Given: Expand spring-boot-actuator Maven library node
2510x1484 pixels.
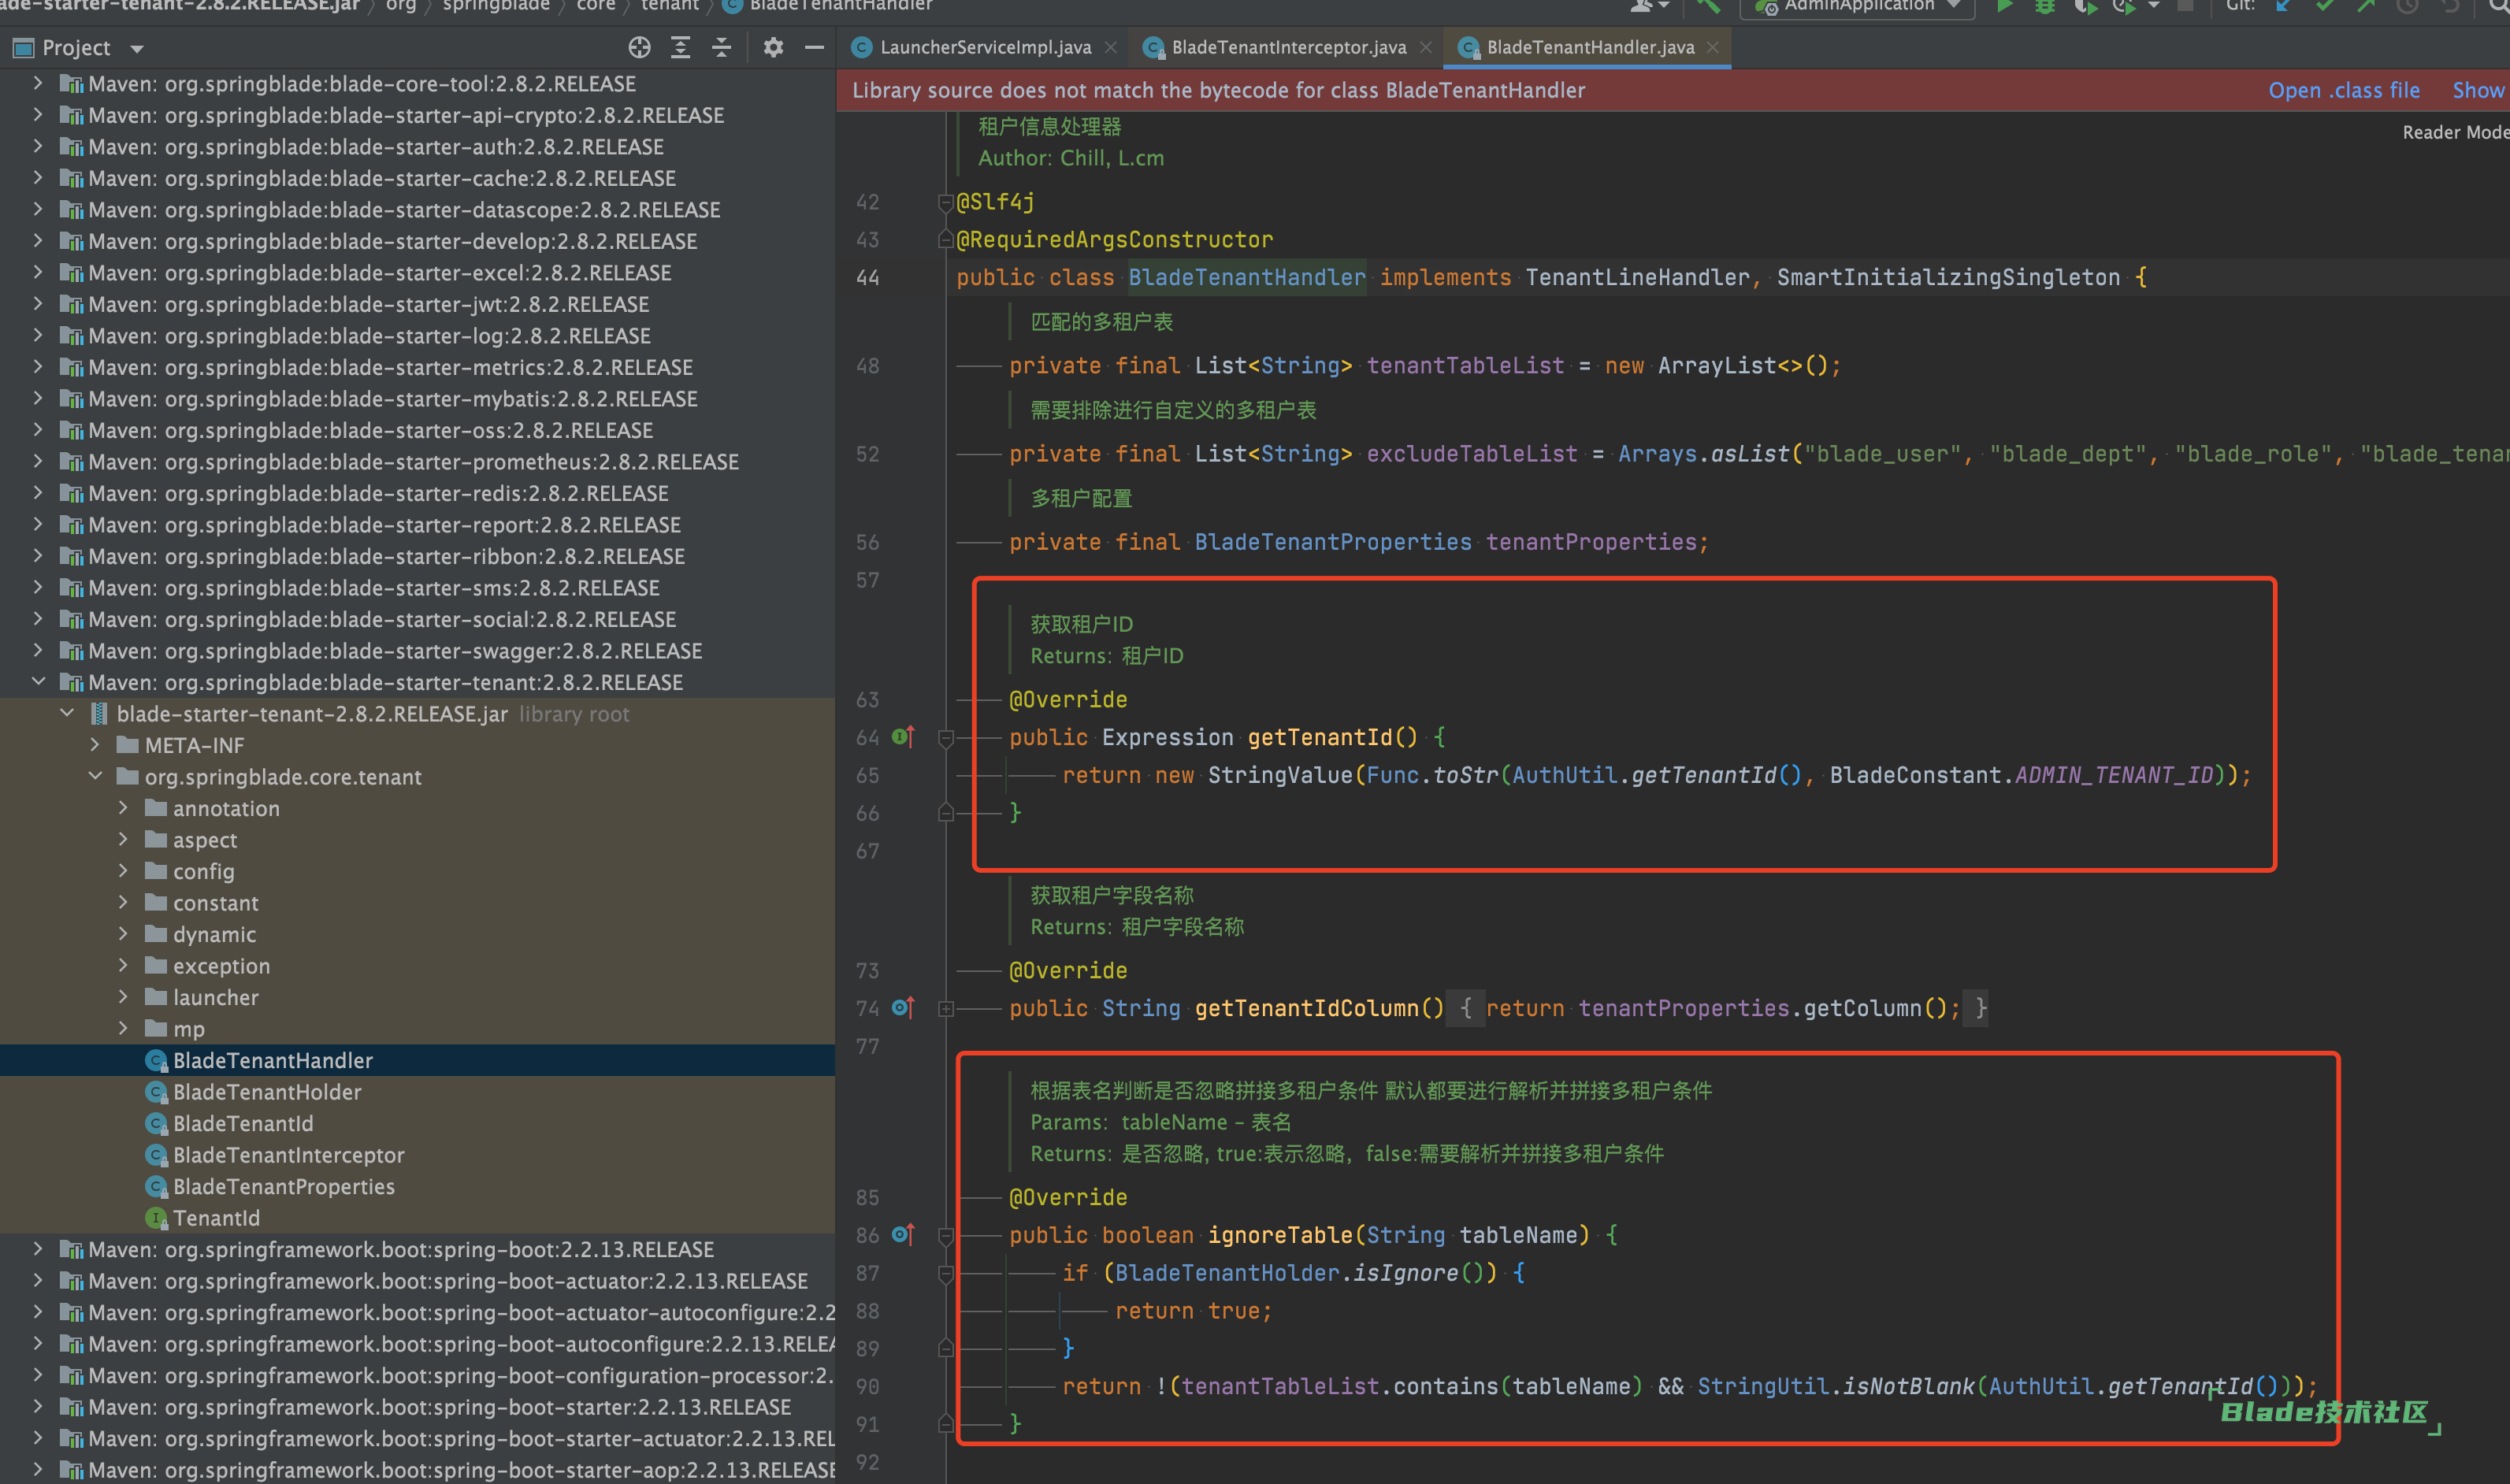Looking at the screenshot, I should 38,1281.
